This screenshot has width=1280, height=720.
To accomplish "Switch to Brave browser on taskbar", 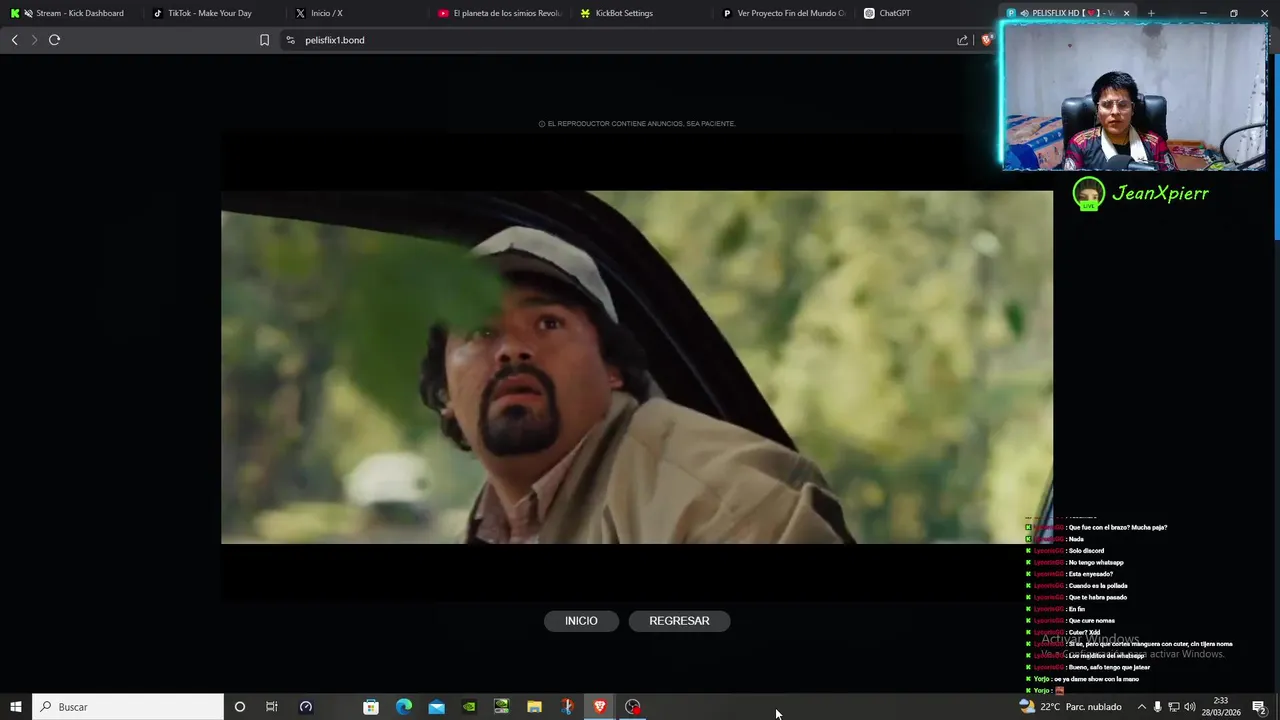I will click(600, 707).
